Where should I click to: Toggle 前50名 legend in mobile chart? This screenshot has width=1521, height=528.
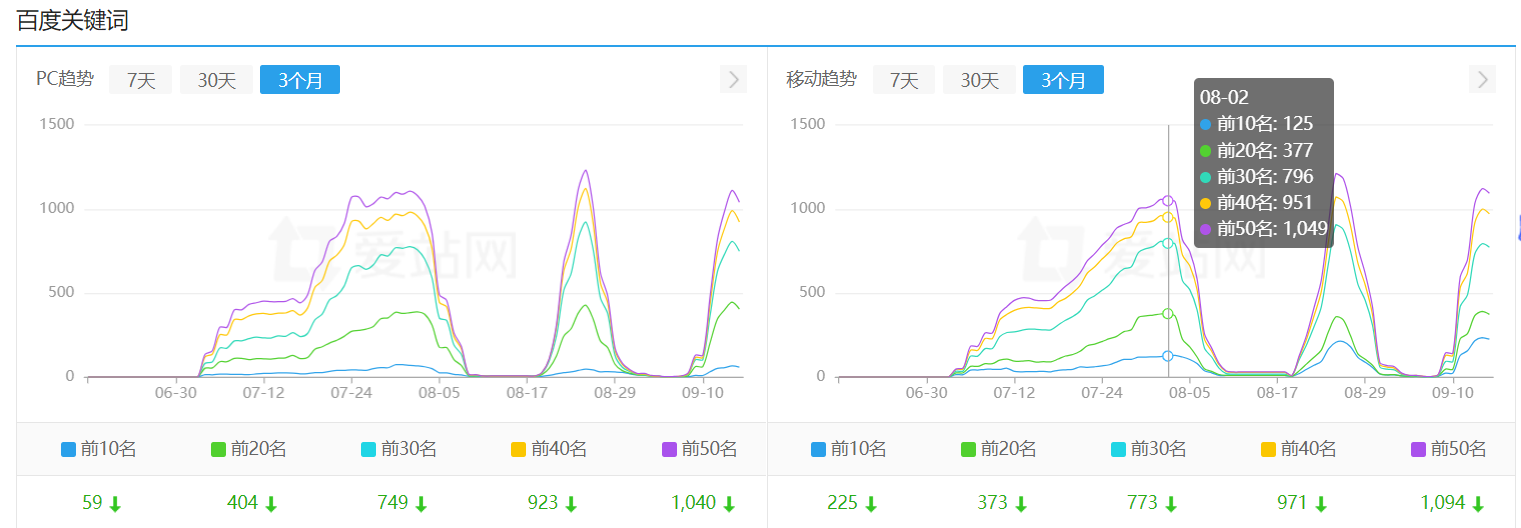[1448, 449]
